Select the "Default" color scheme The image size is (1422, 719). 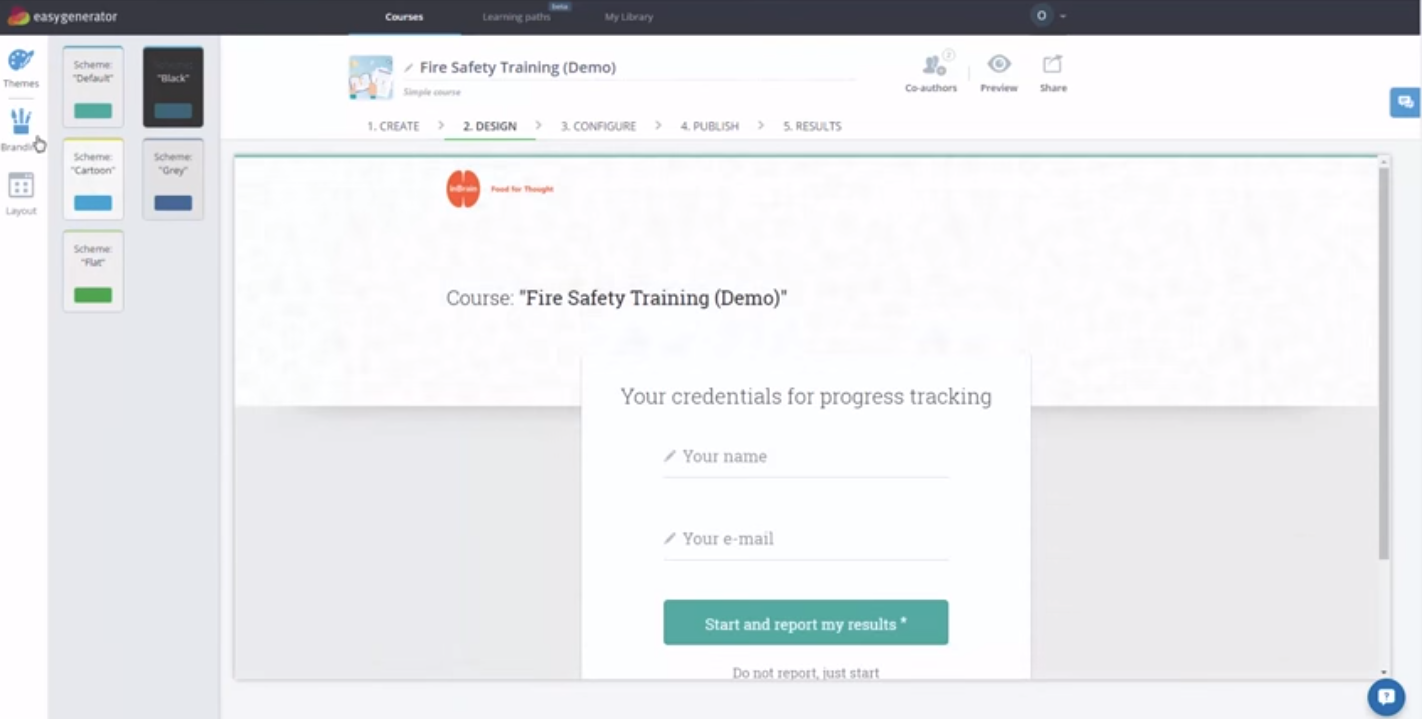(x=93, y=87)
